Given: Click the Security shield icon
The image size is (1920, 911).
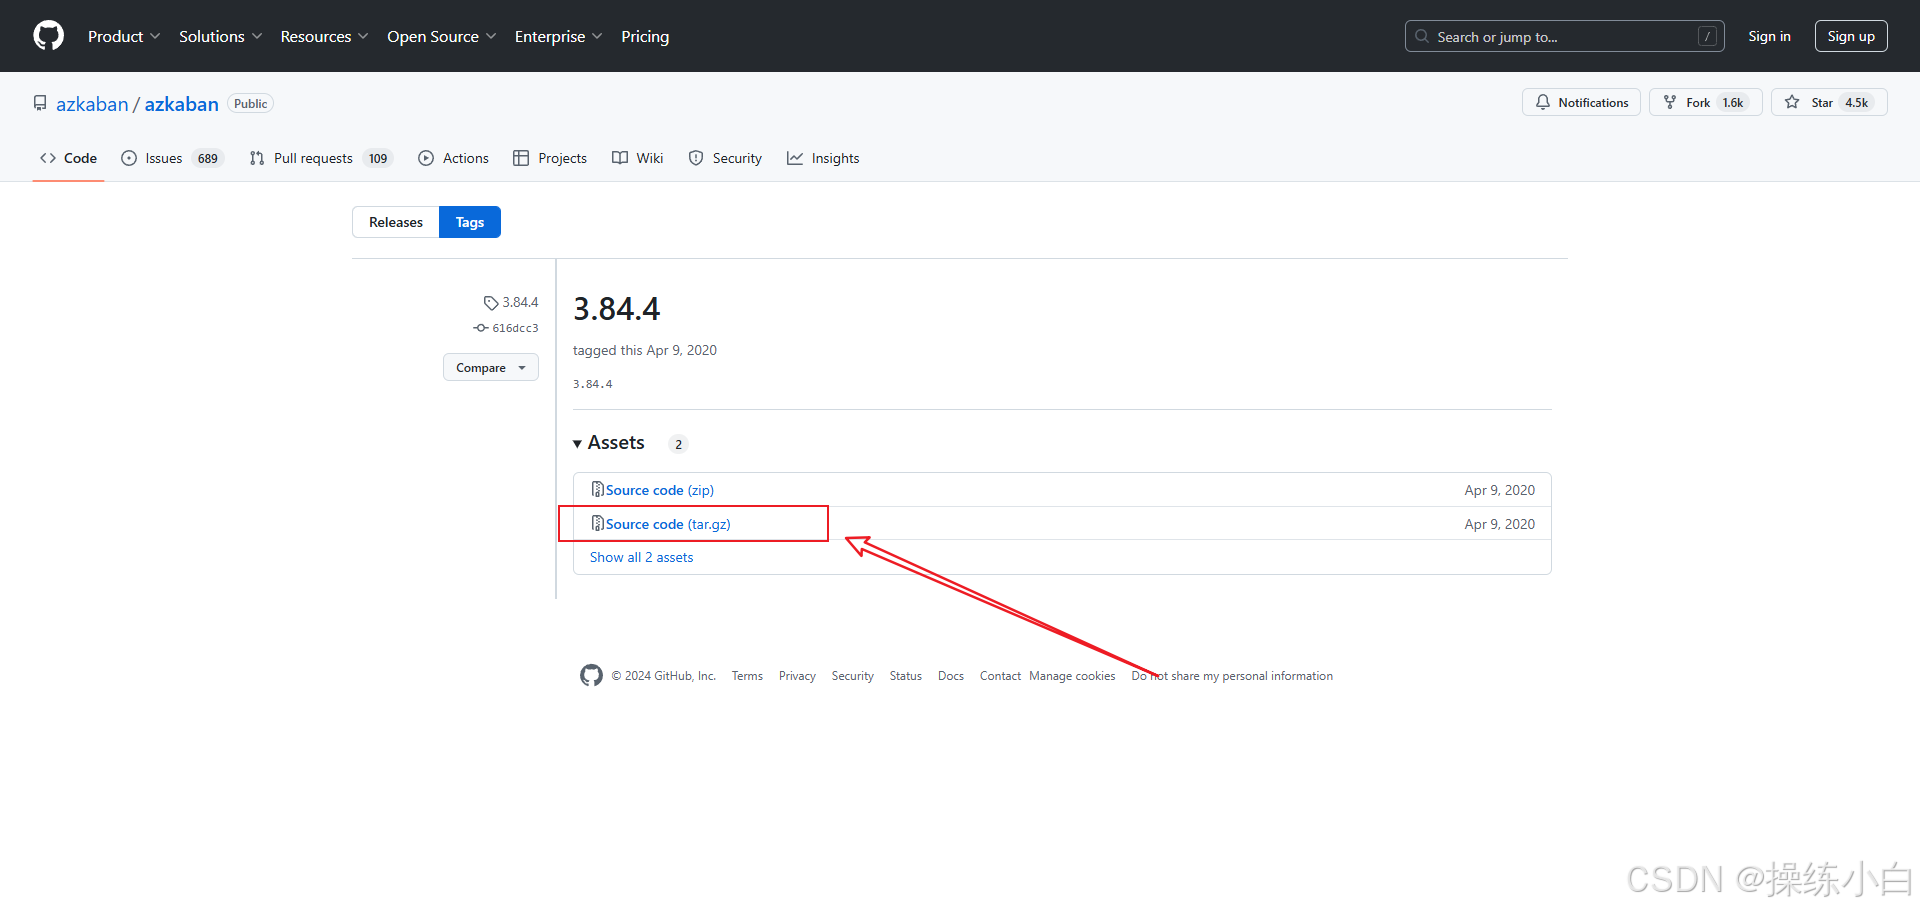Looking at the screenshot, I should tap(696, 158).
